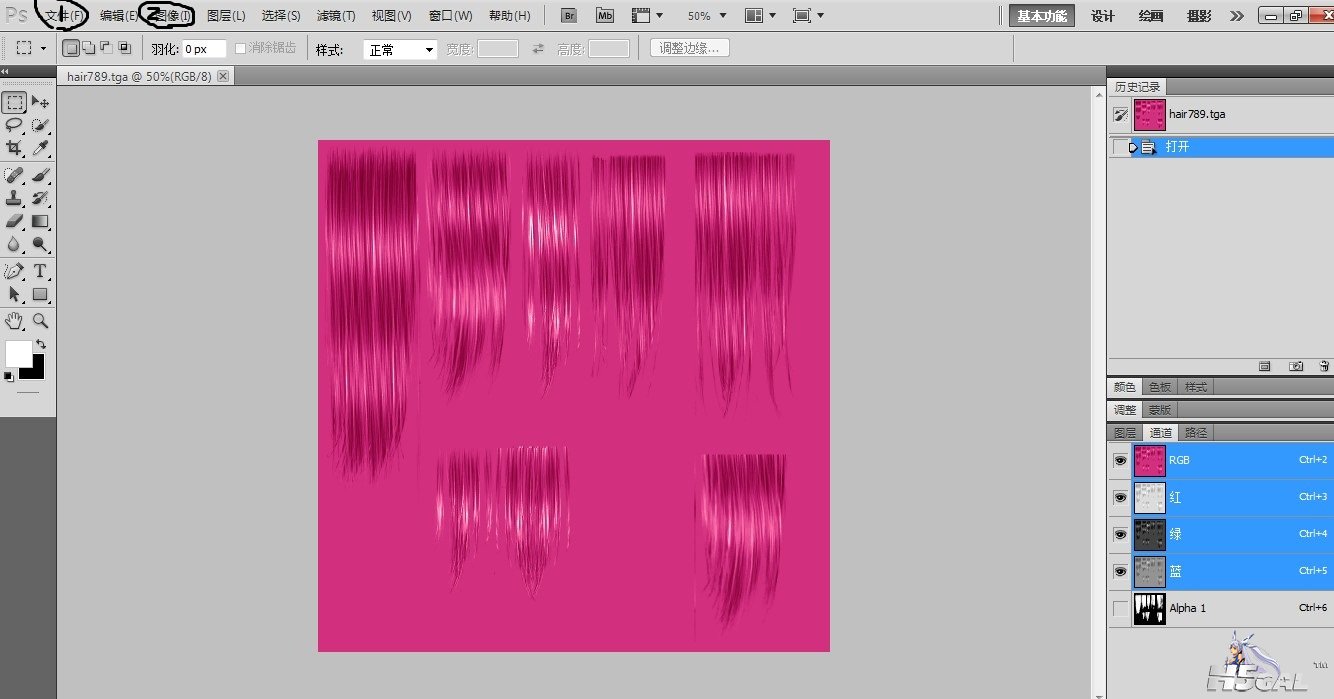
Task: Click the 调整边缘... button
Action: [x=689, y=48]
